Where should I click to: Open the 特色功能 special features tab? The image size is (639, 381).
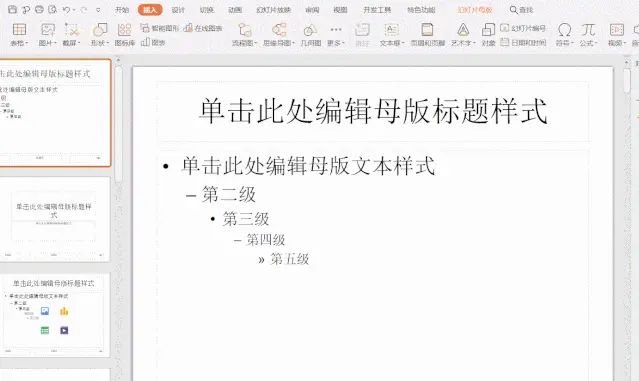(421, 10)
